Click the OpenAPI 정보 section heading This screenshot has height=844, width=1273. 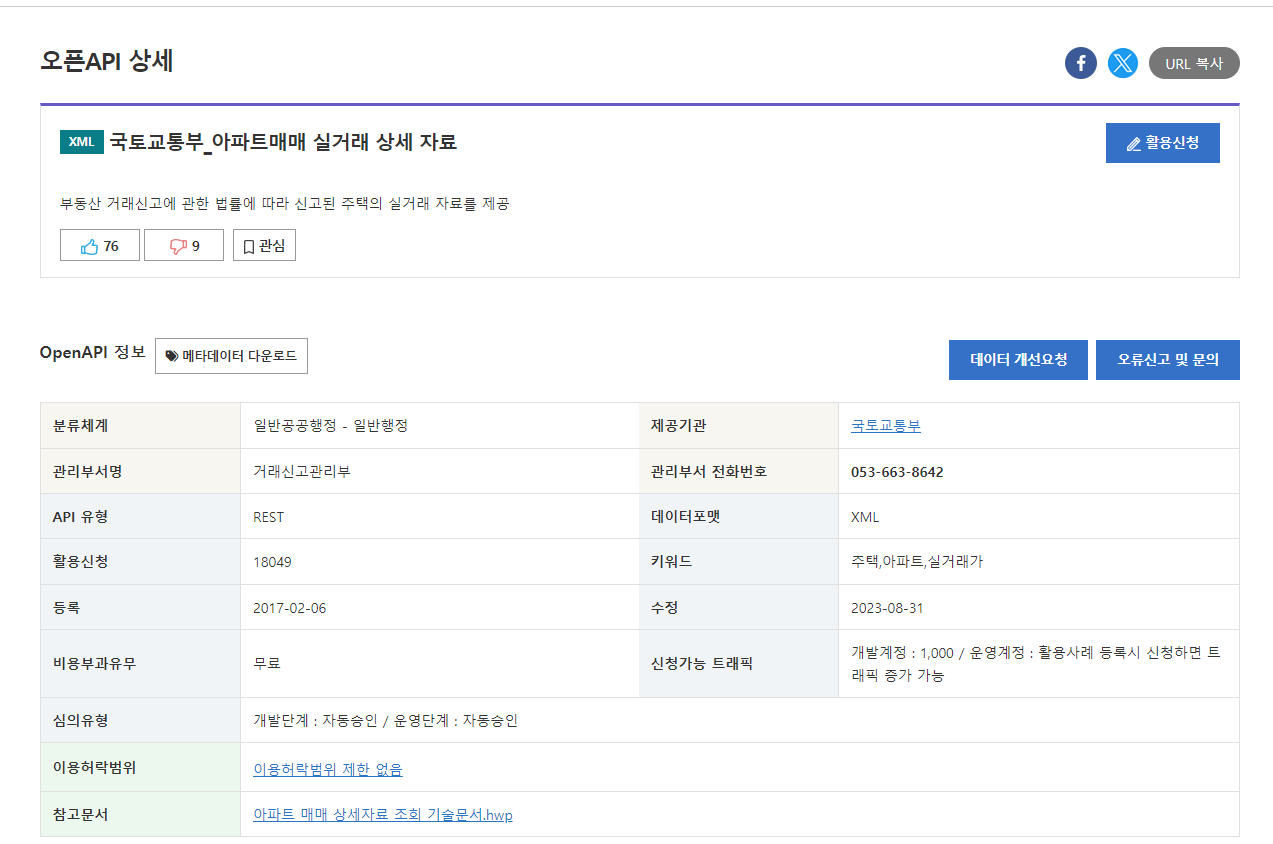click(x=92, y=352)
